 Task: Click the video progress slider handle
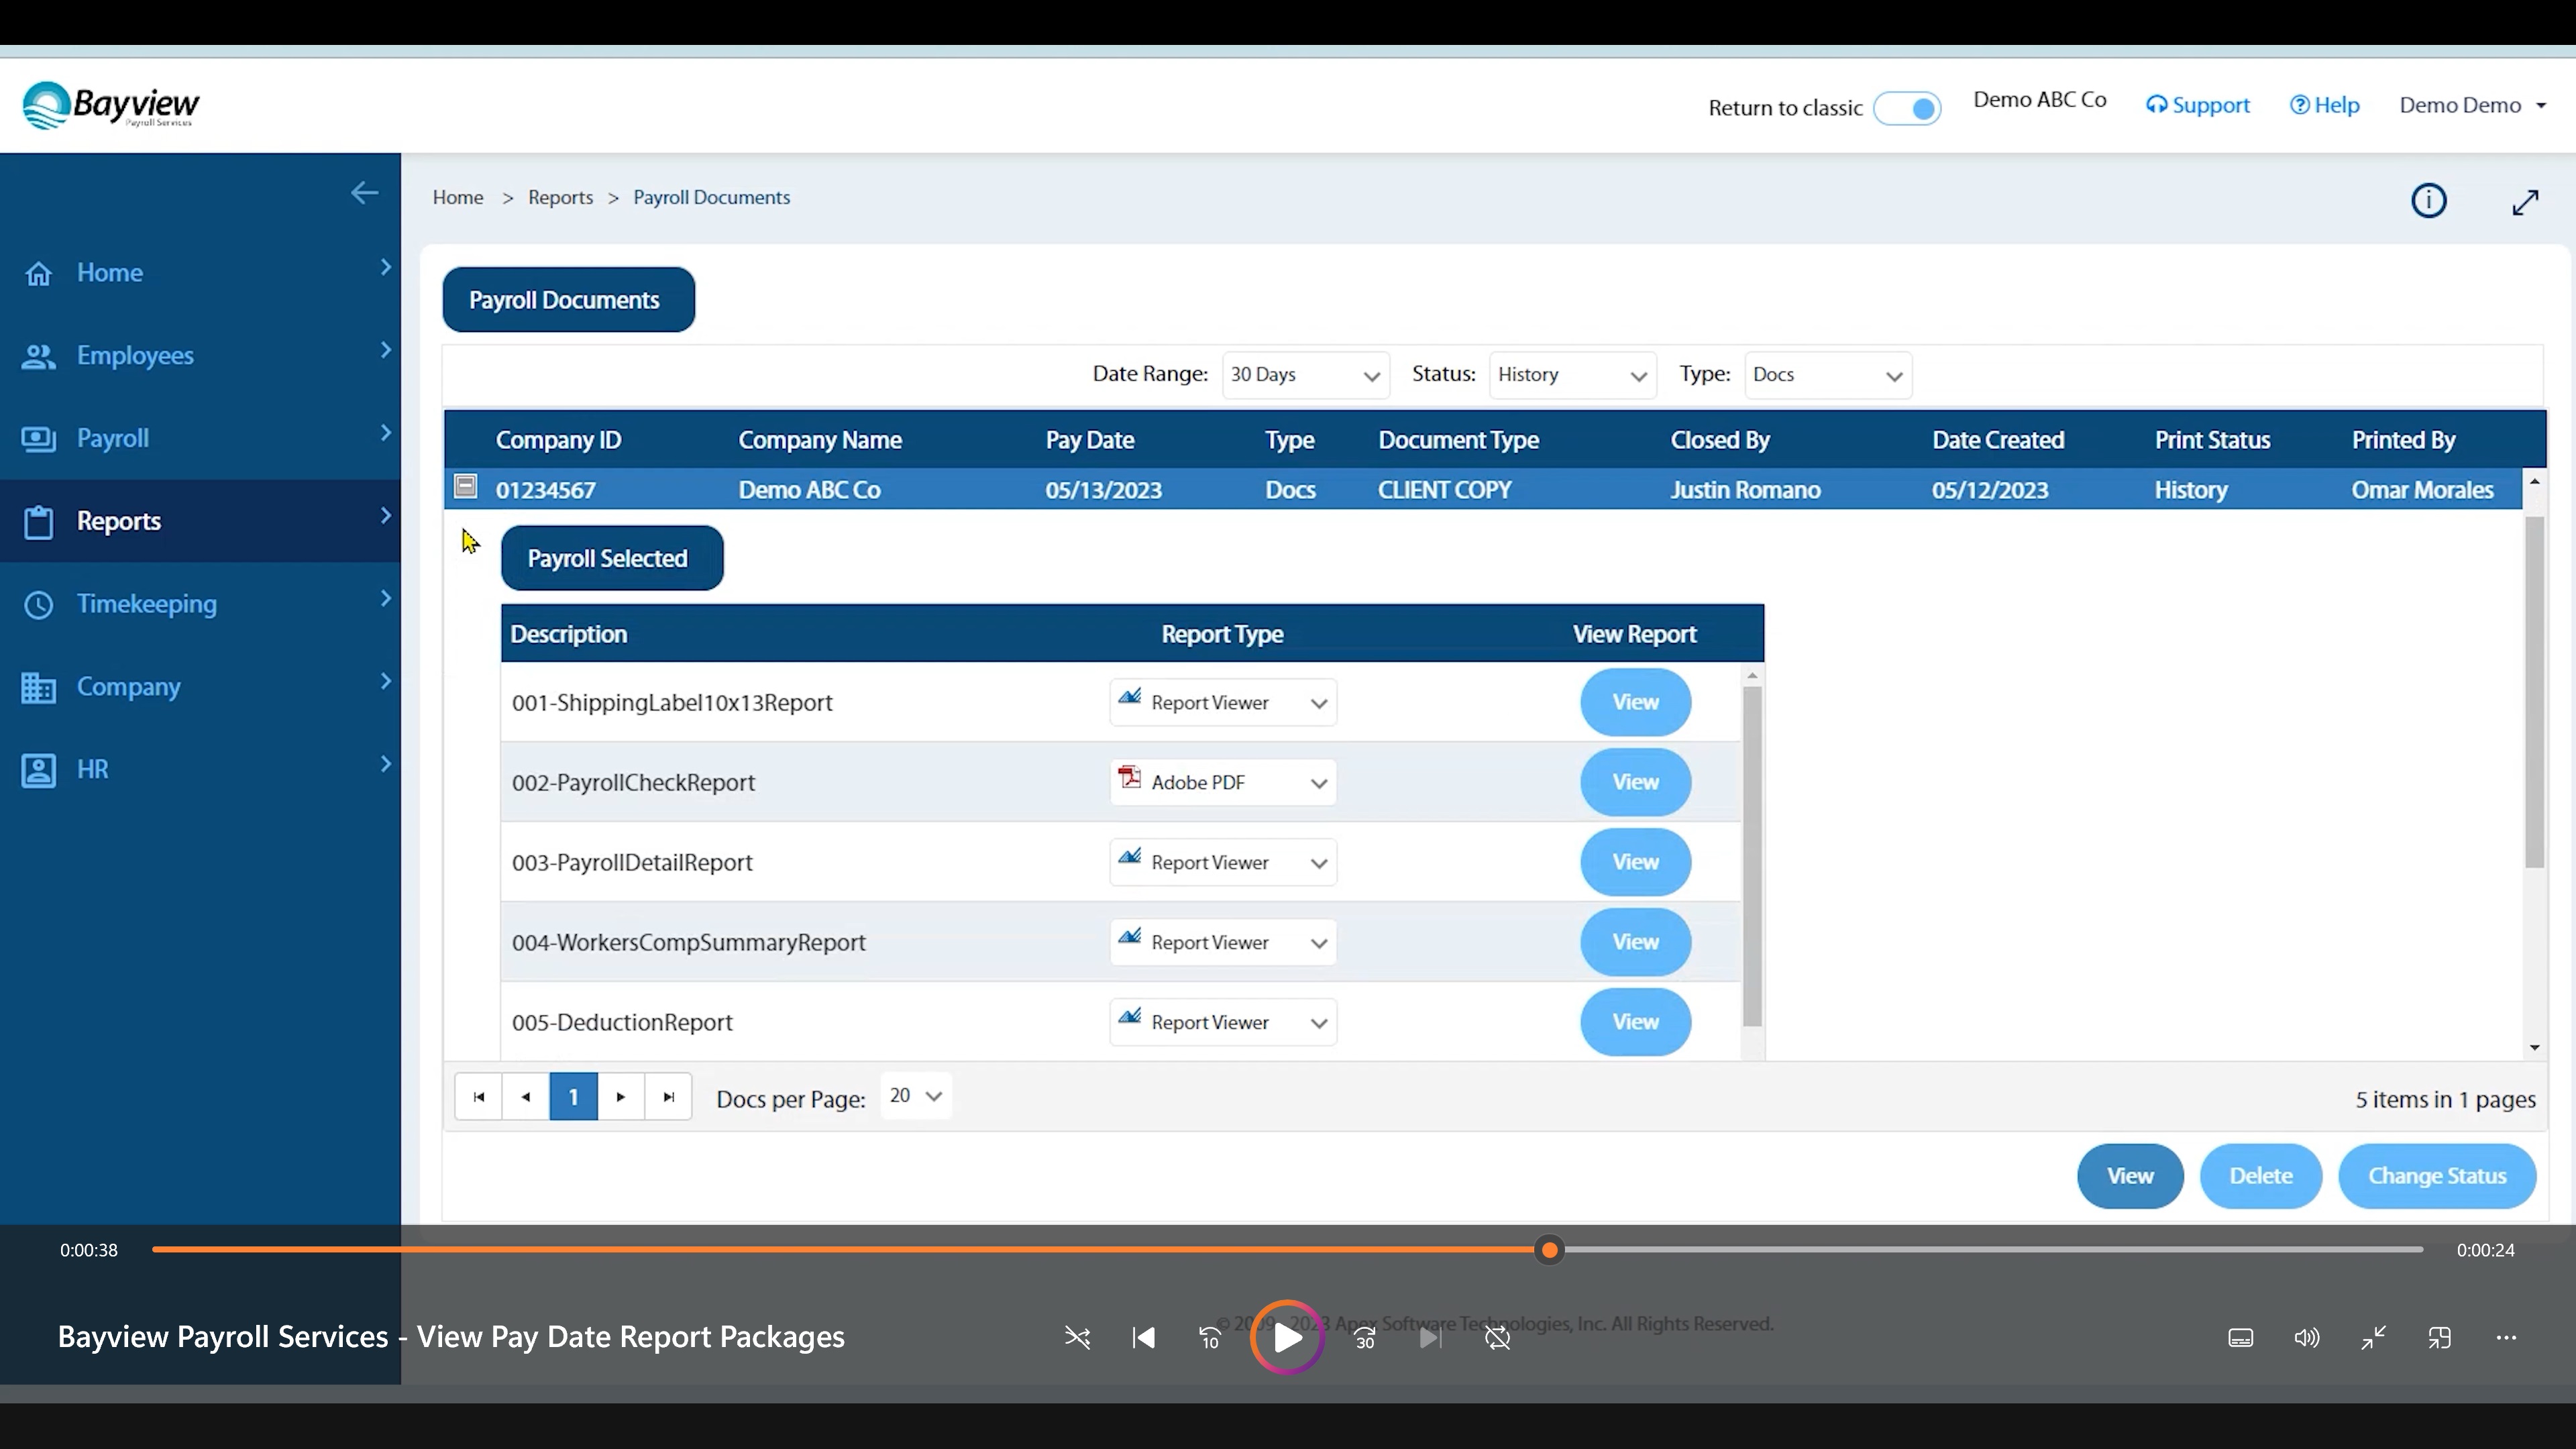tap(1549, 1250)
